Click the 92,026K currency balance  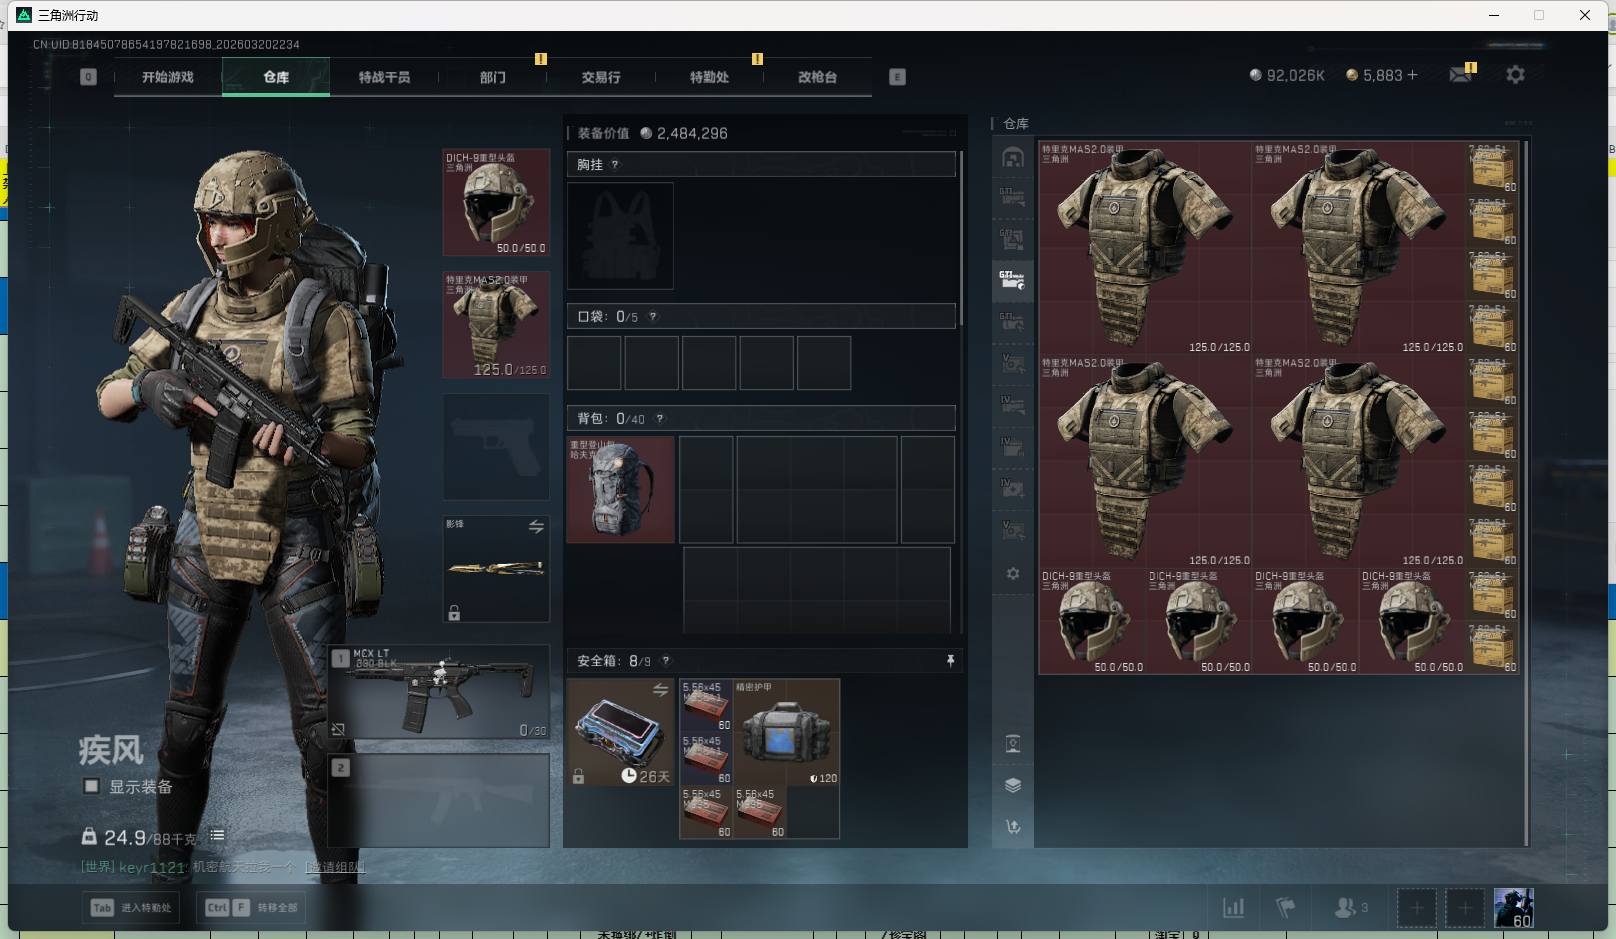(1287, 75)
